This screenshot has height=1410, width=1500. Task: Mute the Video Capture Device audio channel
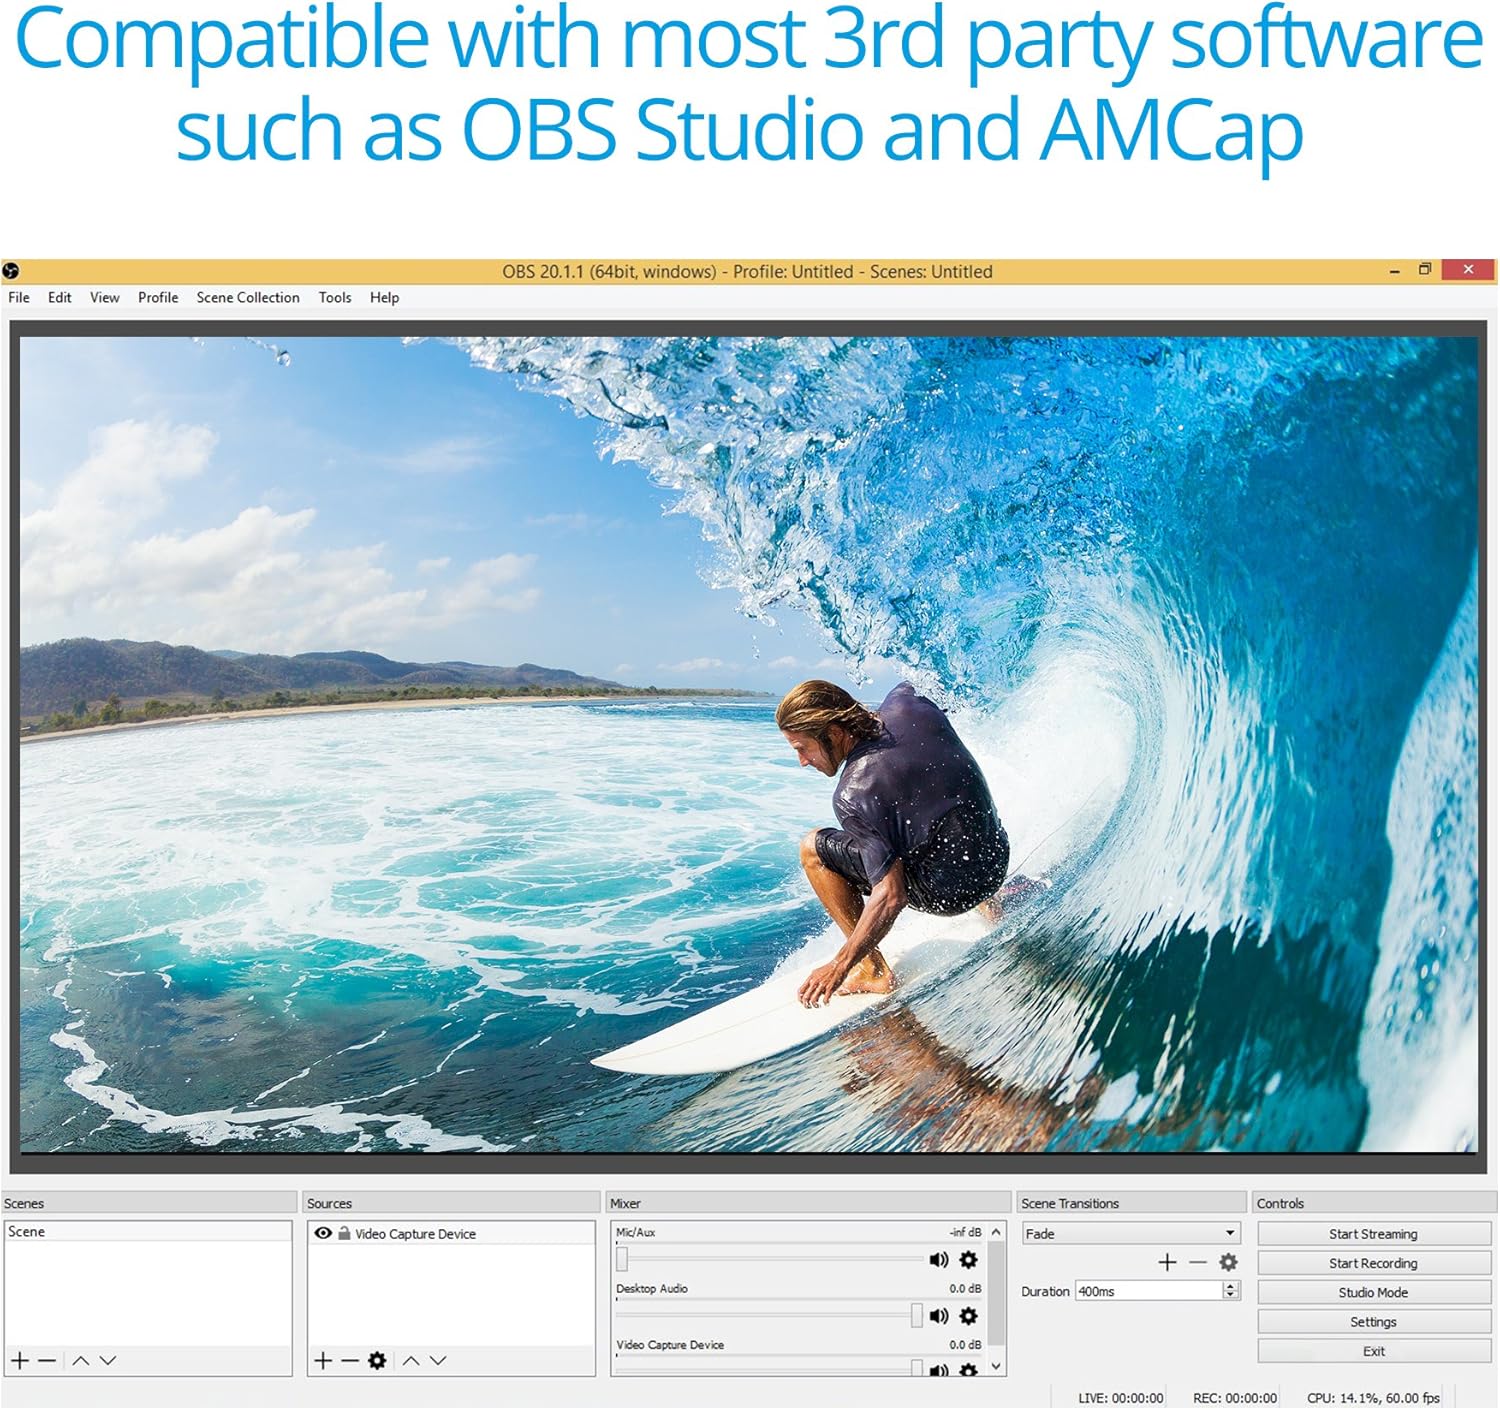pos(939,1370)
